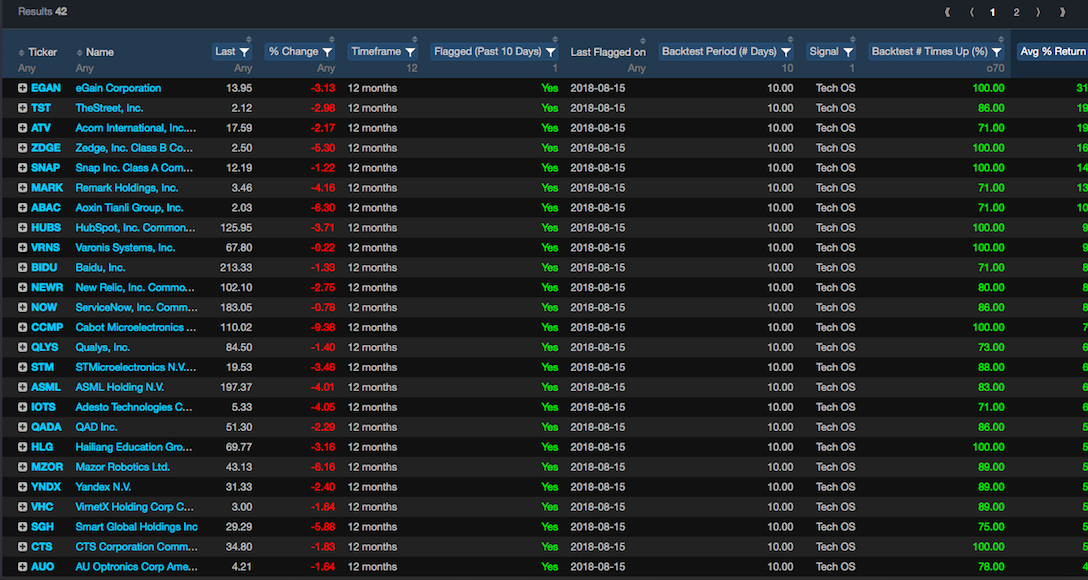Open the Signal column filter
This screenshot has height=580, width=1088.
[x=848, y=52]
